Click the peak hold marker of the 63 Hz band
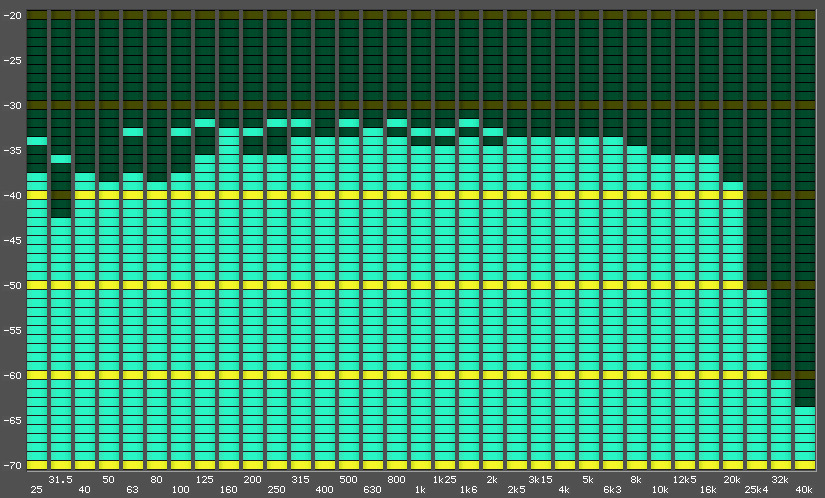Screen dimensions: 825x498 pos(133,132)
